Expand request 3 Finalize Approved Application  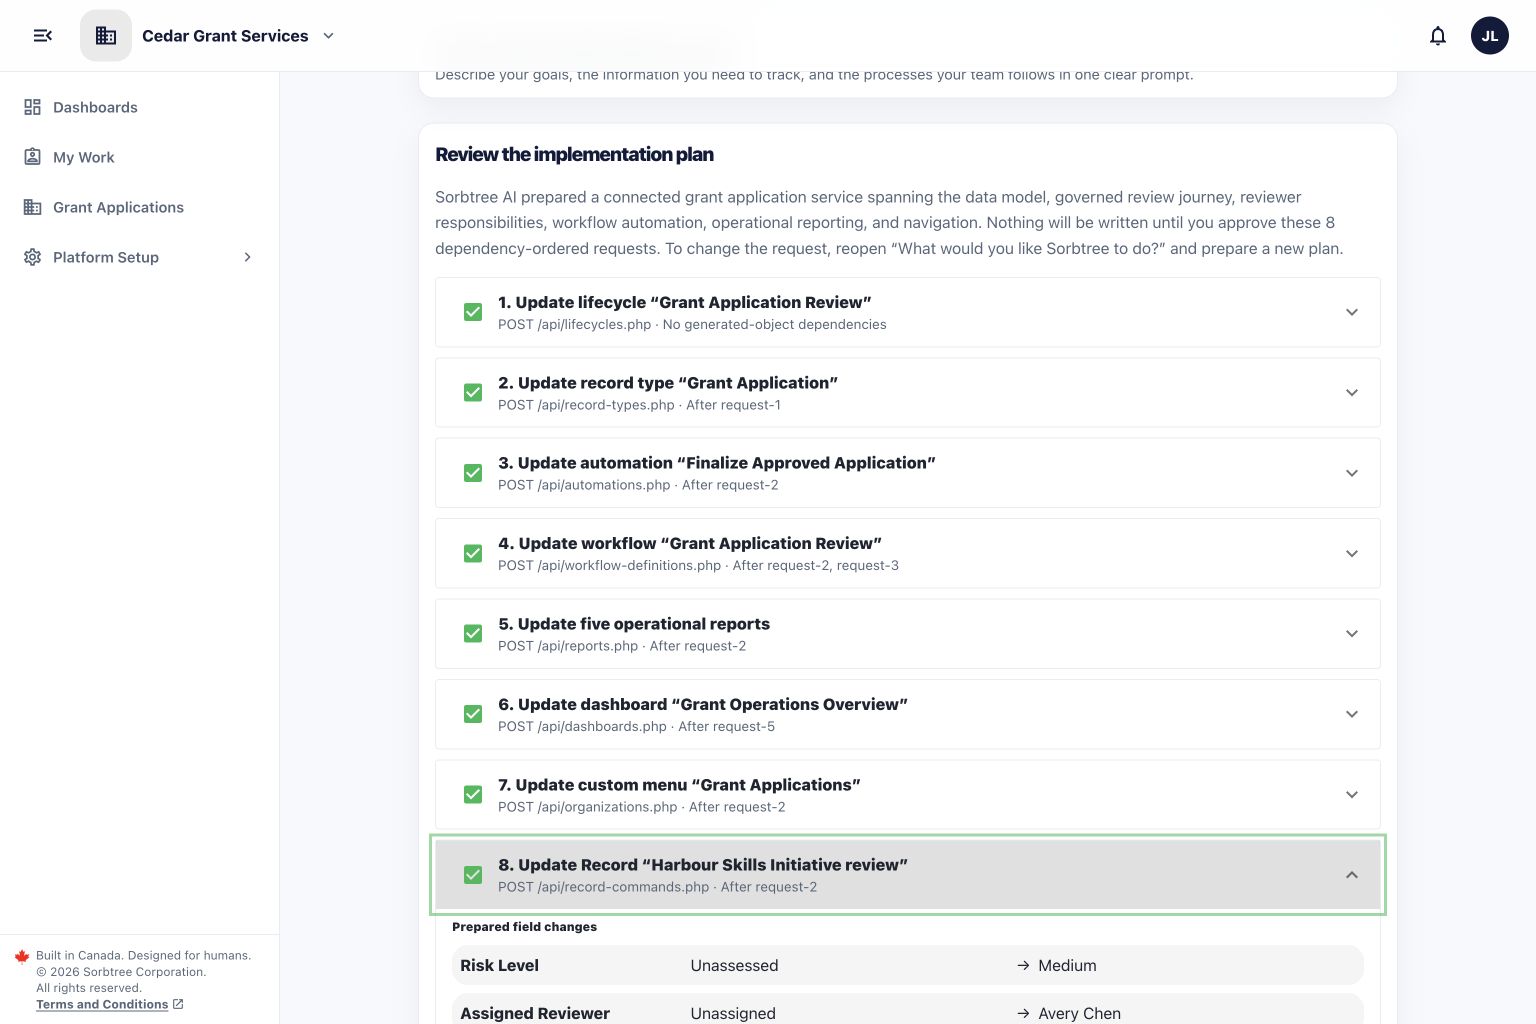click(x=1351, y=473)
